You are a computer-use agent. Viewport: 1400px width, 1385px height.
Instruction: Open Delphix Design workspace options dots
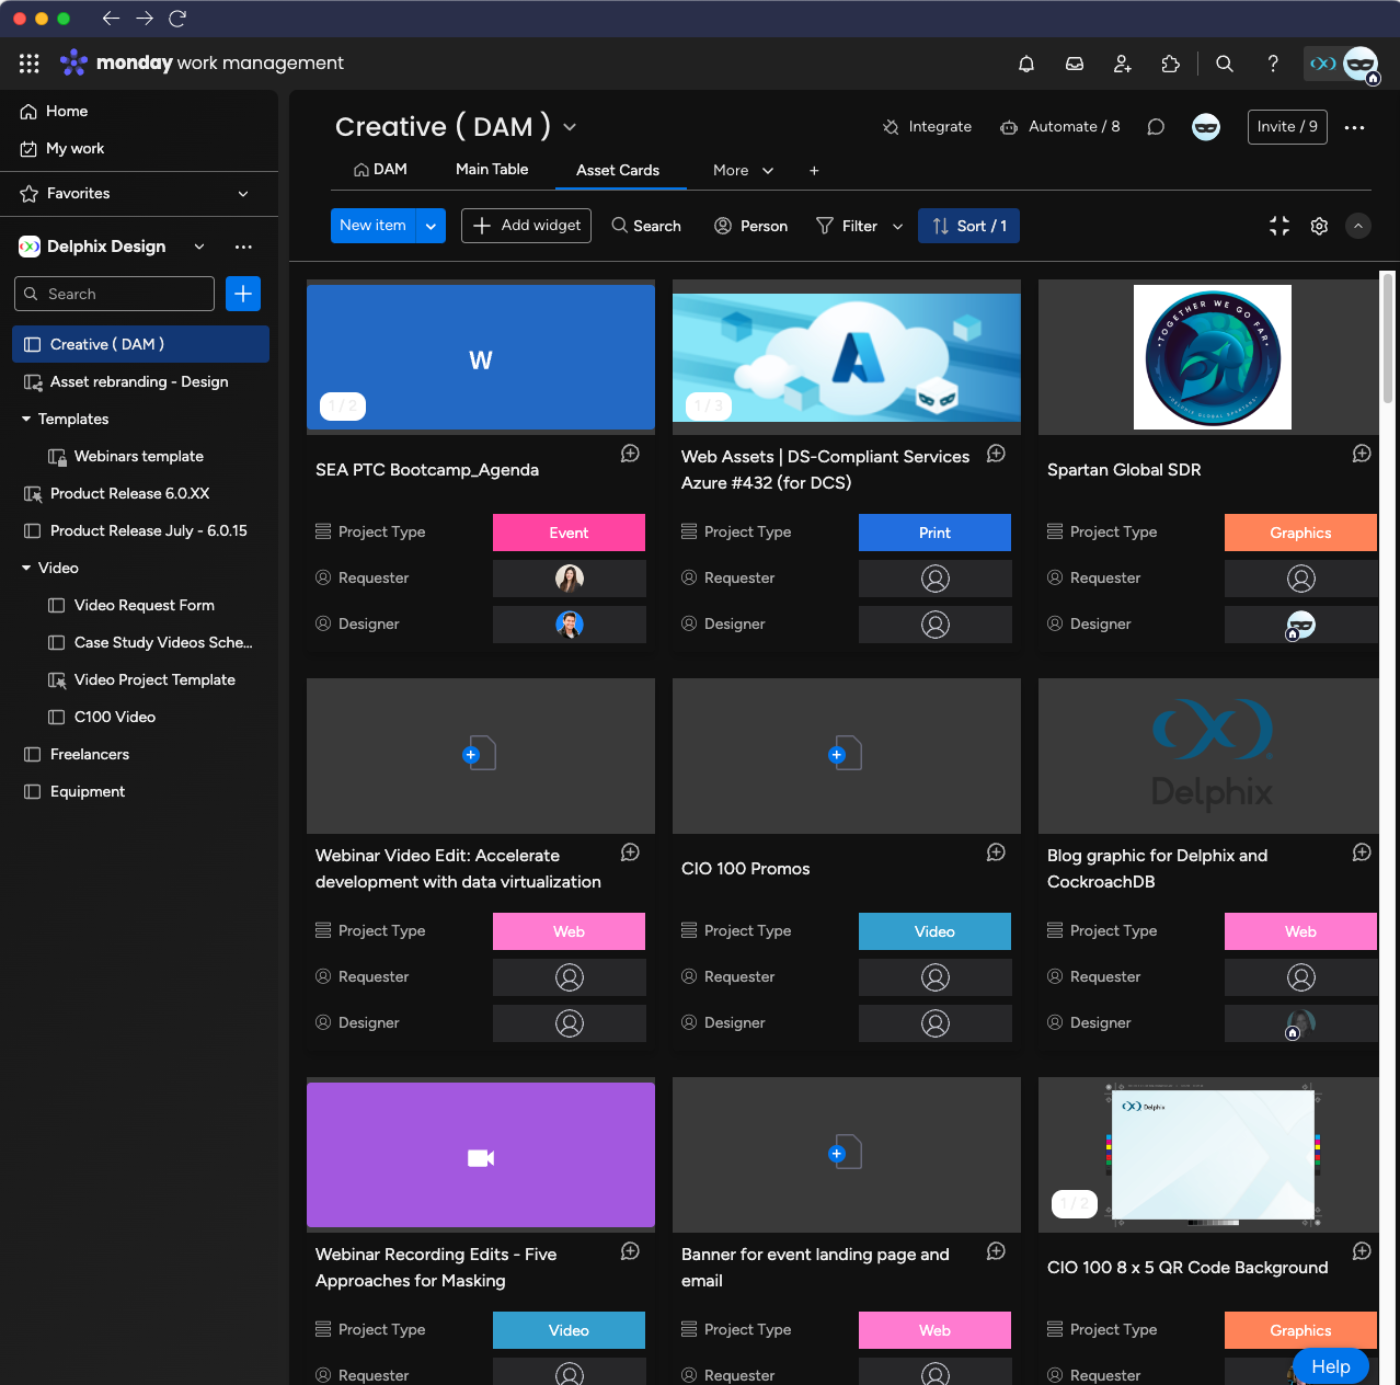coord(243,247)
